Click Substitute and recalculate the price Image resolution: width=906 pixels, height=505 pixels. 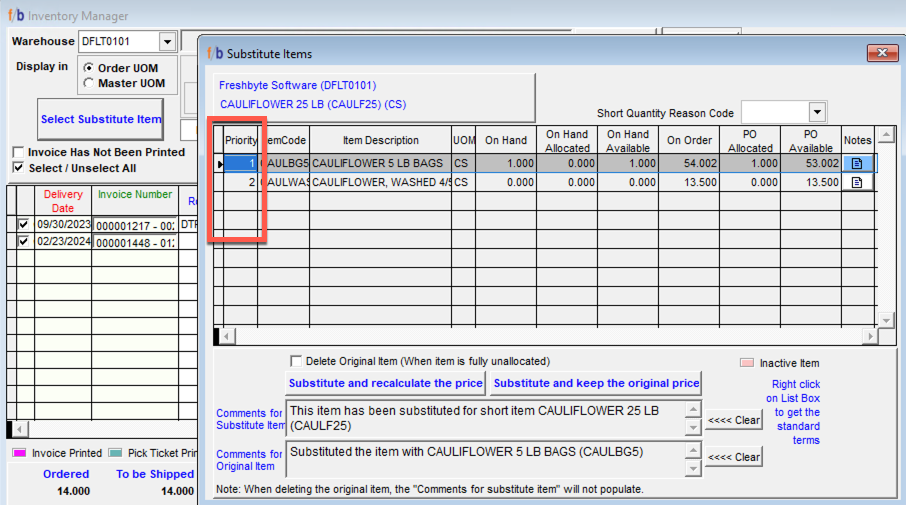(x=386, y=383)
